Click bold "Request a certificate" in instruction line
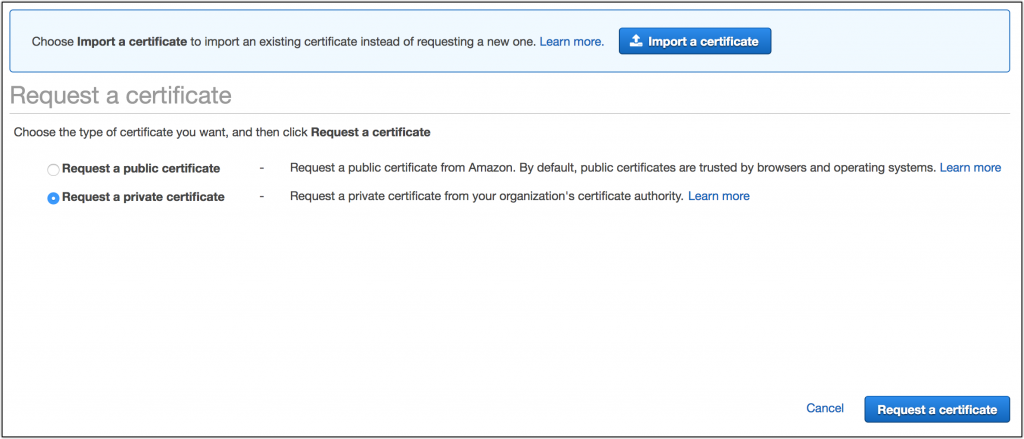 [370, 133]
